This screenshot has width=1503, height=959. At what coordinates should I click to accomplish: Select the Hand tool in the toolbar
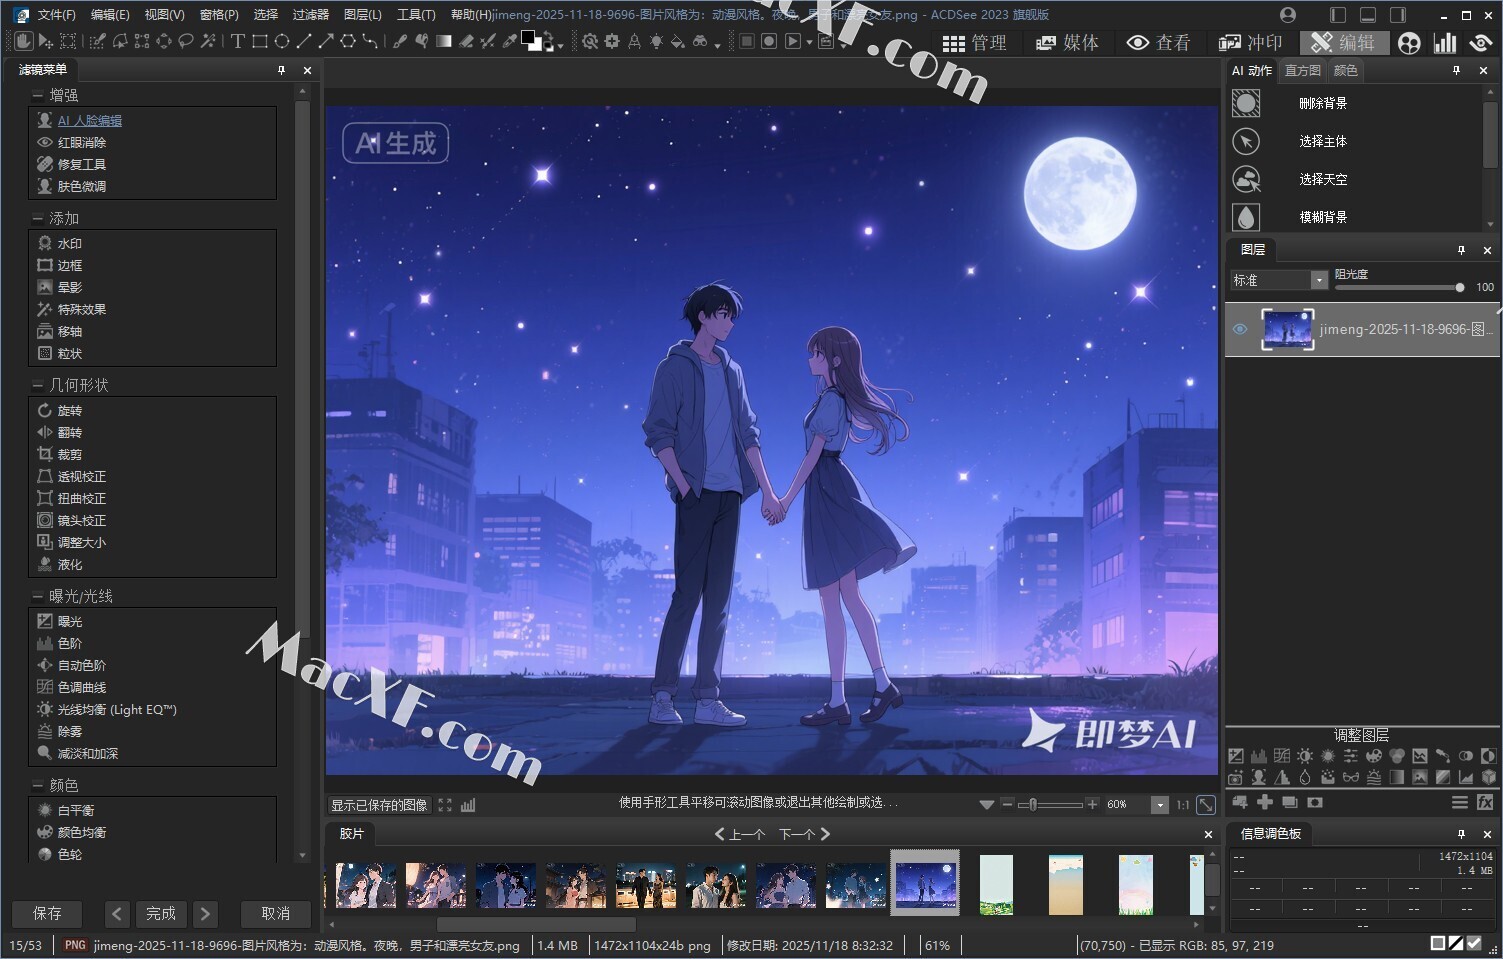24,41
